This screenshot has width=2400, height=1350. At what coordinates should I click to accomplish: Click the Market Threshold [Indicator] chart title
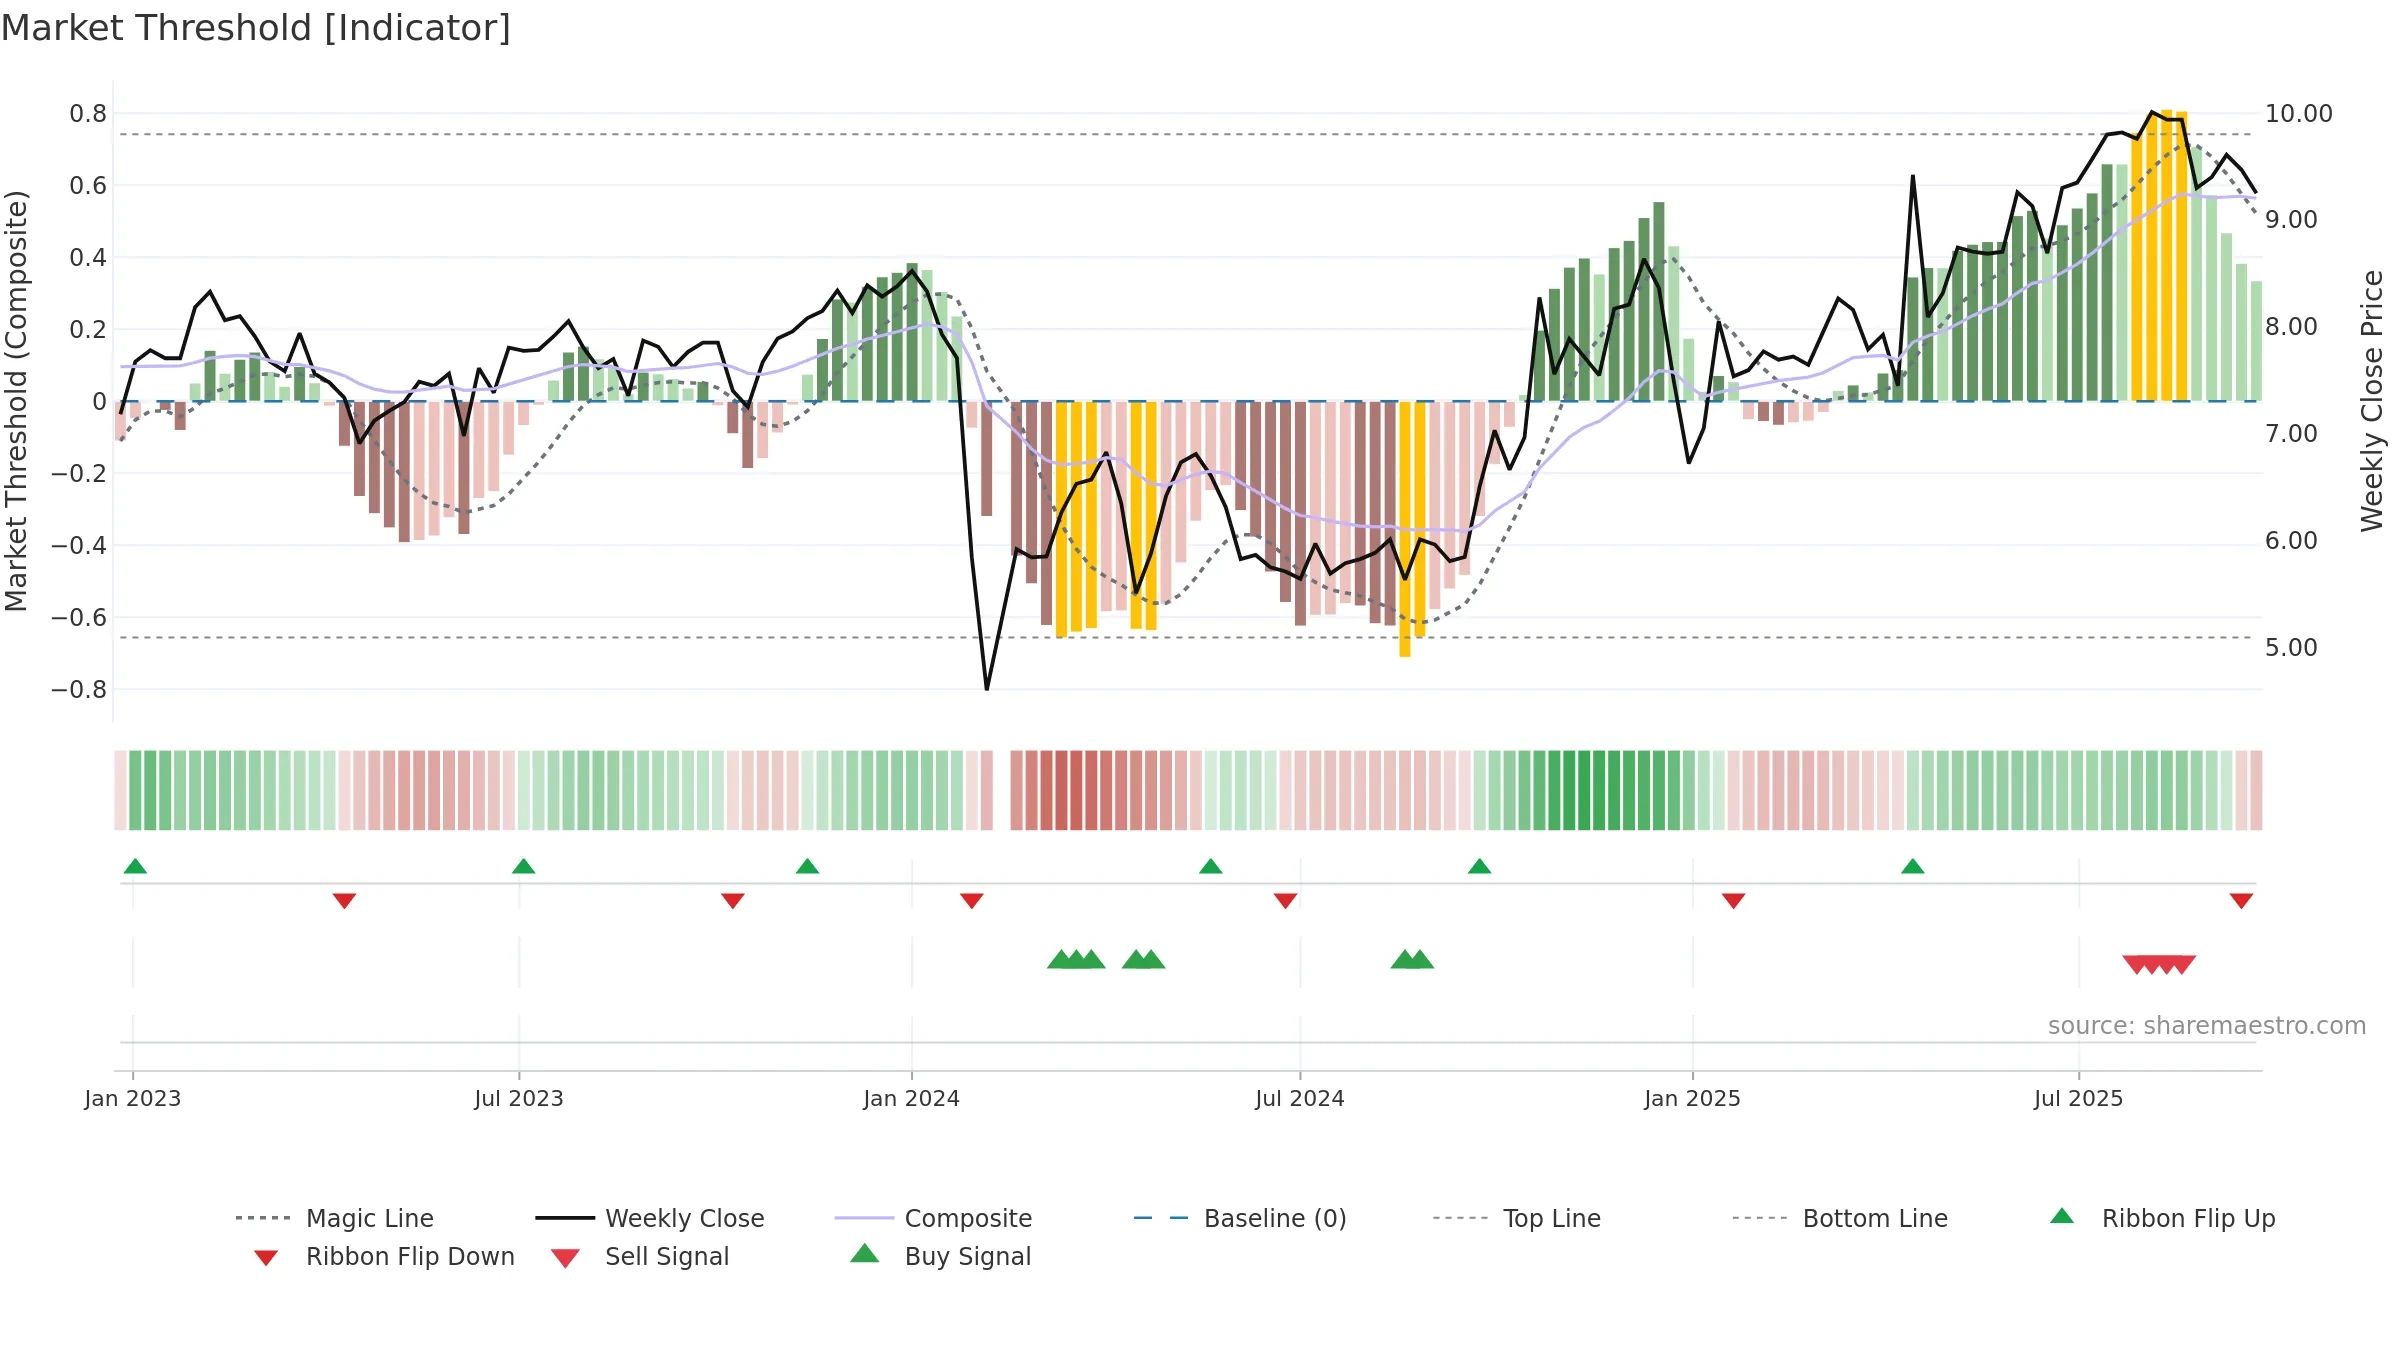[x=256, y=28]
